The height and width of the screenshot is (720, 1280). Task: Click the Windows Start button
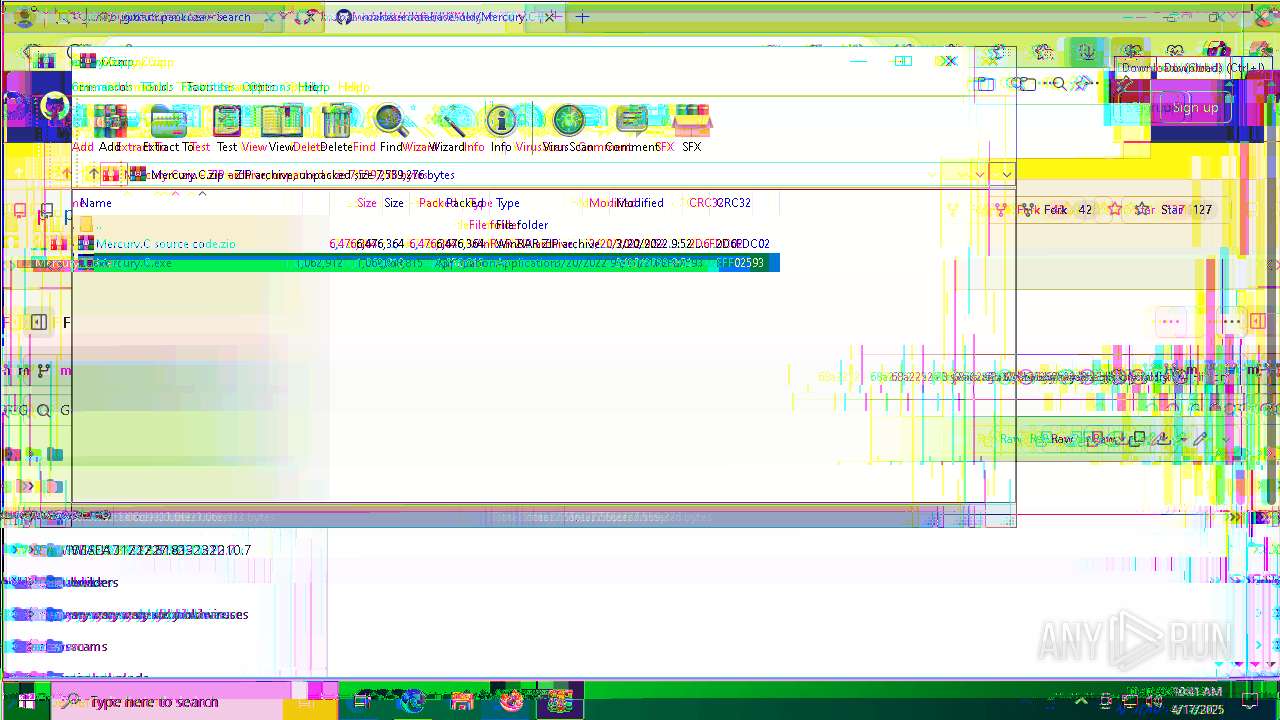[x=26, y=702]
